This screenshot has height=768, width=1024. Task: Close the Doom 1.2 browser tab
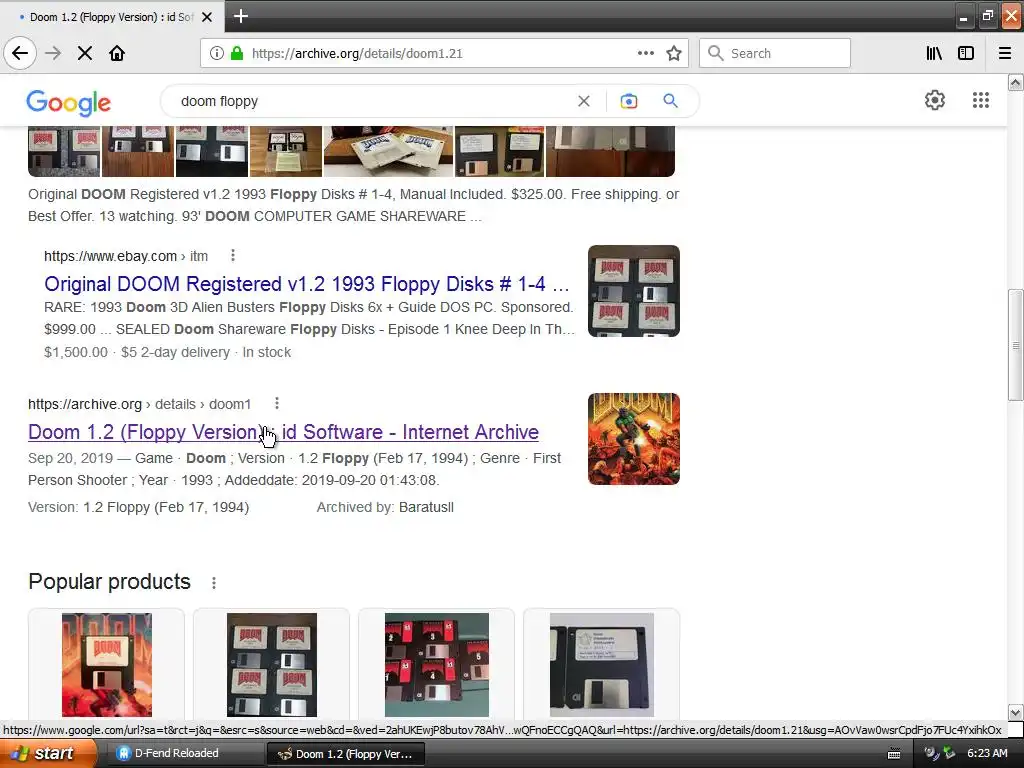(207, 17)
